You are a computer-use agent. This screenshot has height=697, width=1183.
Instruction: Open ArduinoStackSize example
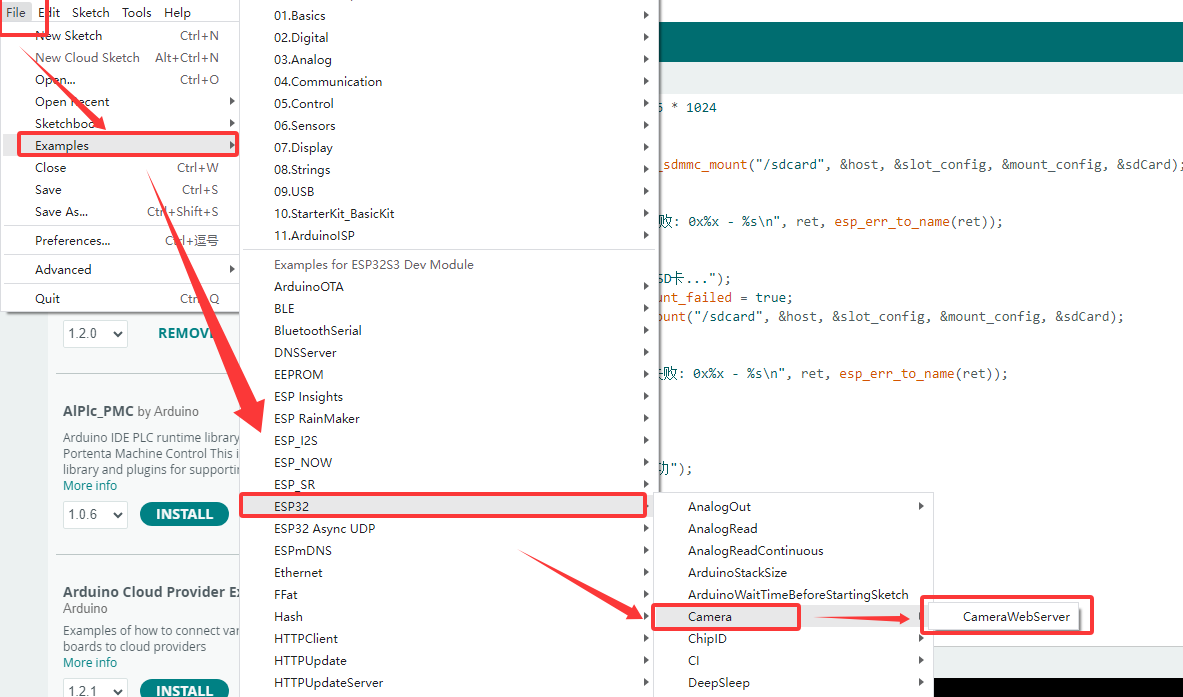point(793,573)
